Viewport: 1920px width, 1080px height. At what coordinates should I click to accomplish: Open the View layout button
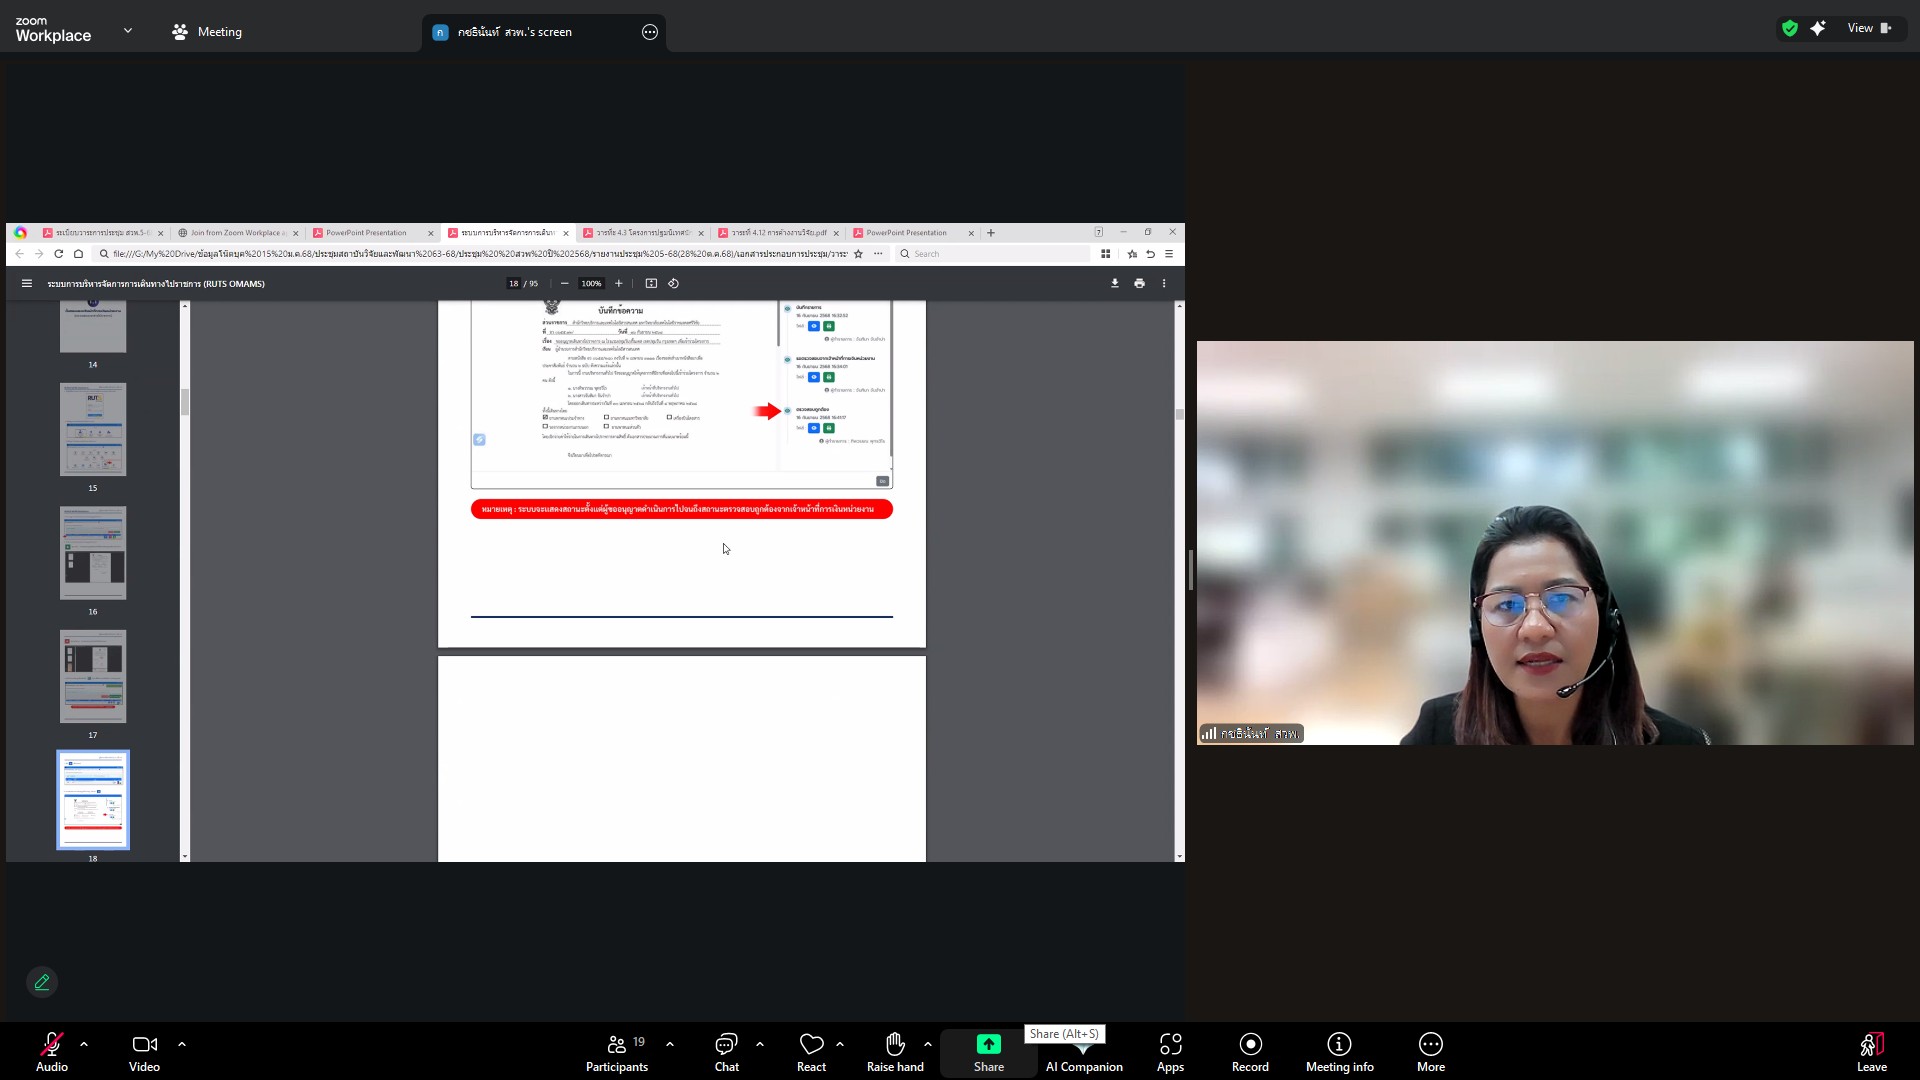[1868, 28]
